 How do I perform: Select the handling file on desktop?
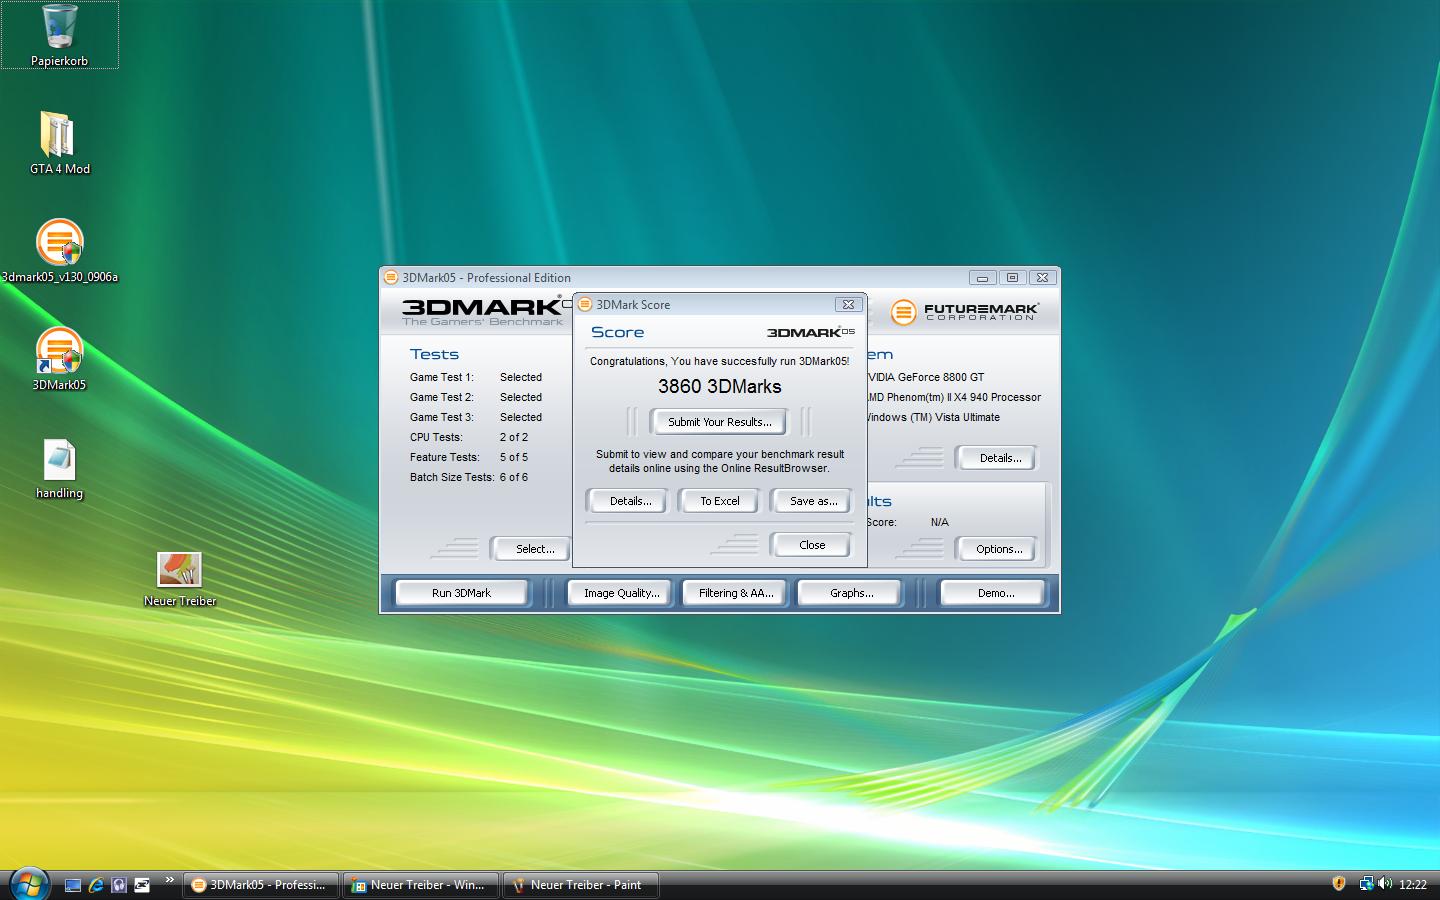pos(59,468)
